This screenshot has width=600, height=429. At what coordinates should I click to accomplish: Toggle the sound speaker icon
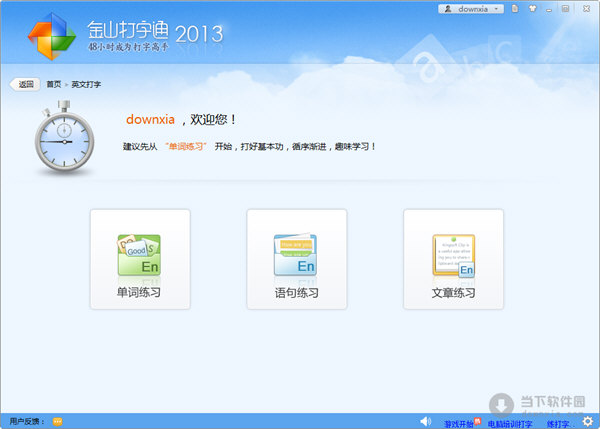pos(426,422)
